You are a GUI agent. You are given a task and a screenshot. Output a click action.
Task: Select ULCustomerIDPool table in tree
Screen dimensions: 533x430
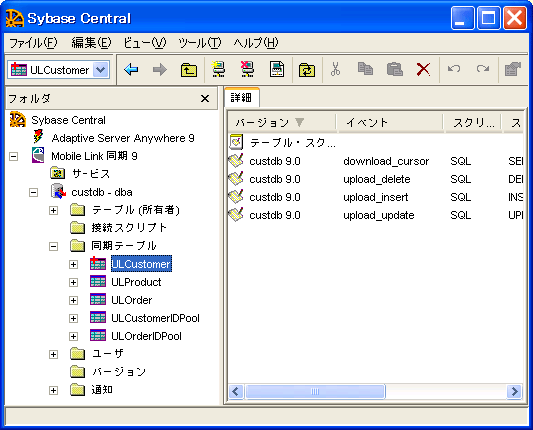point(155,318)
